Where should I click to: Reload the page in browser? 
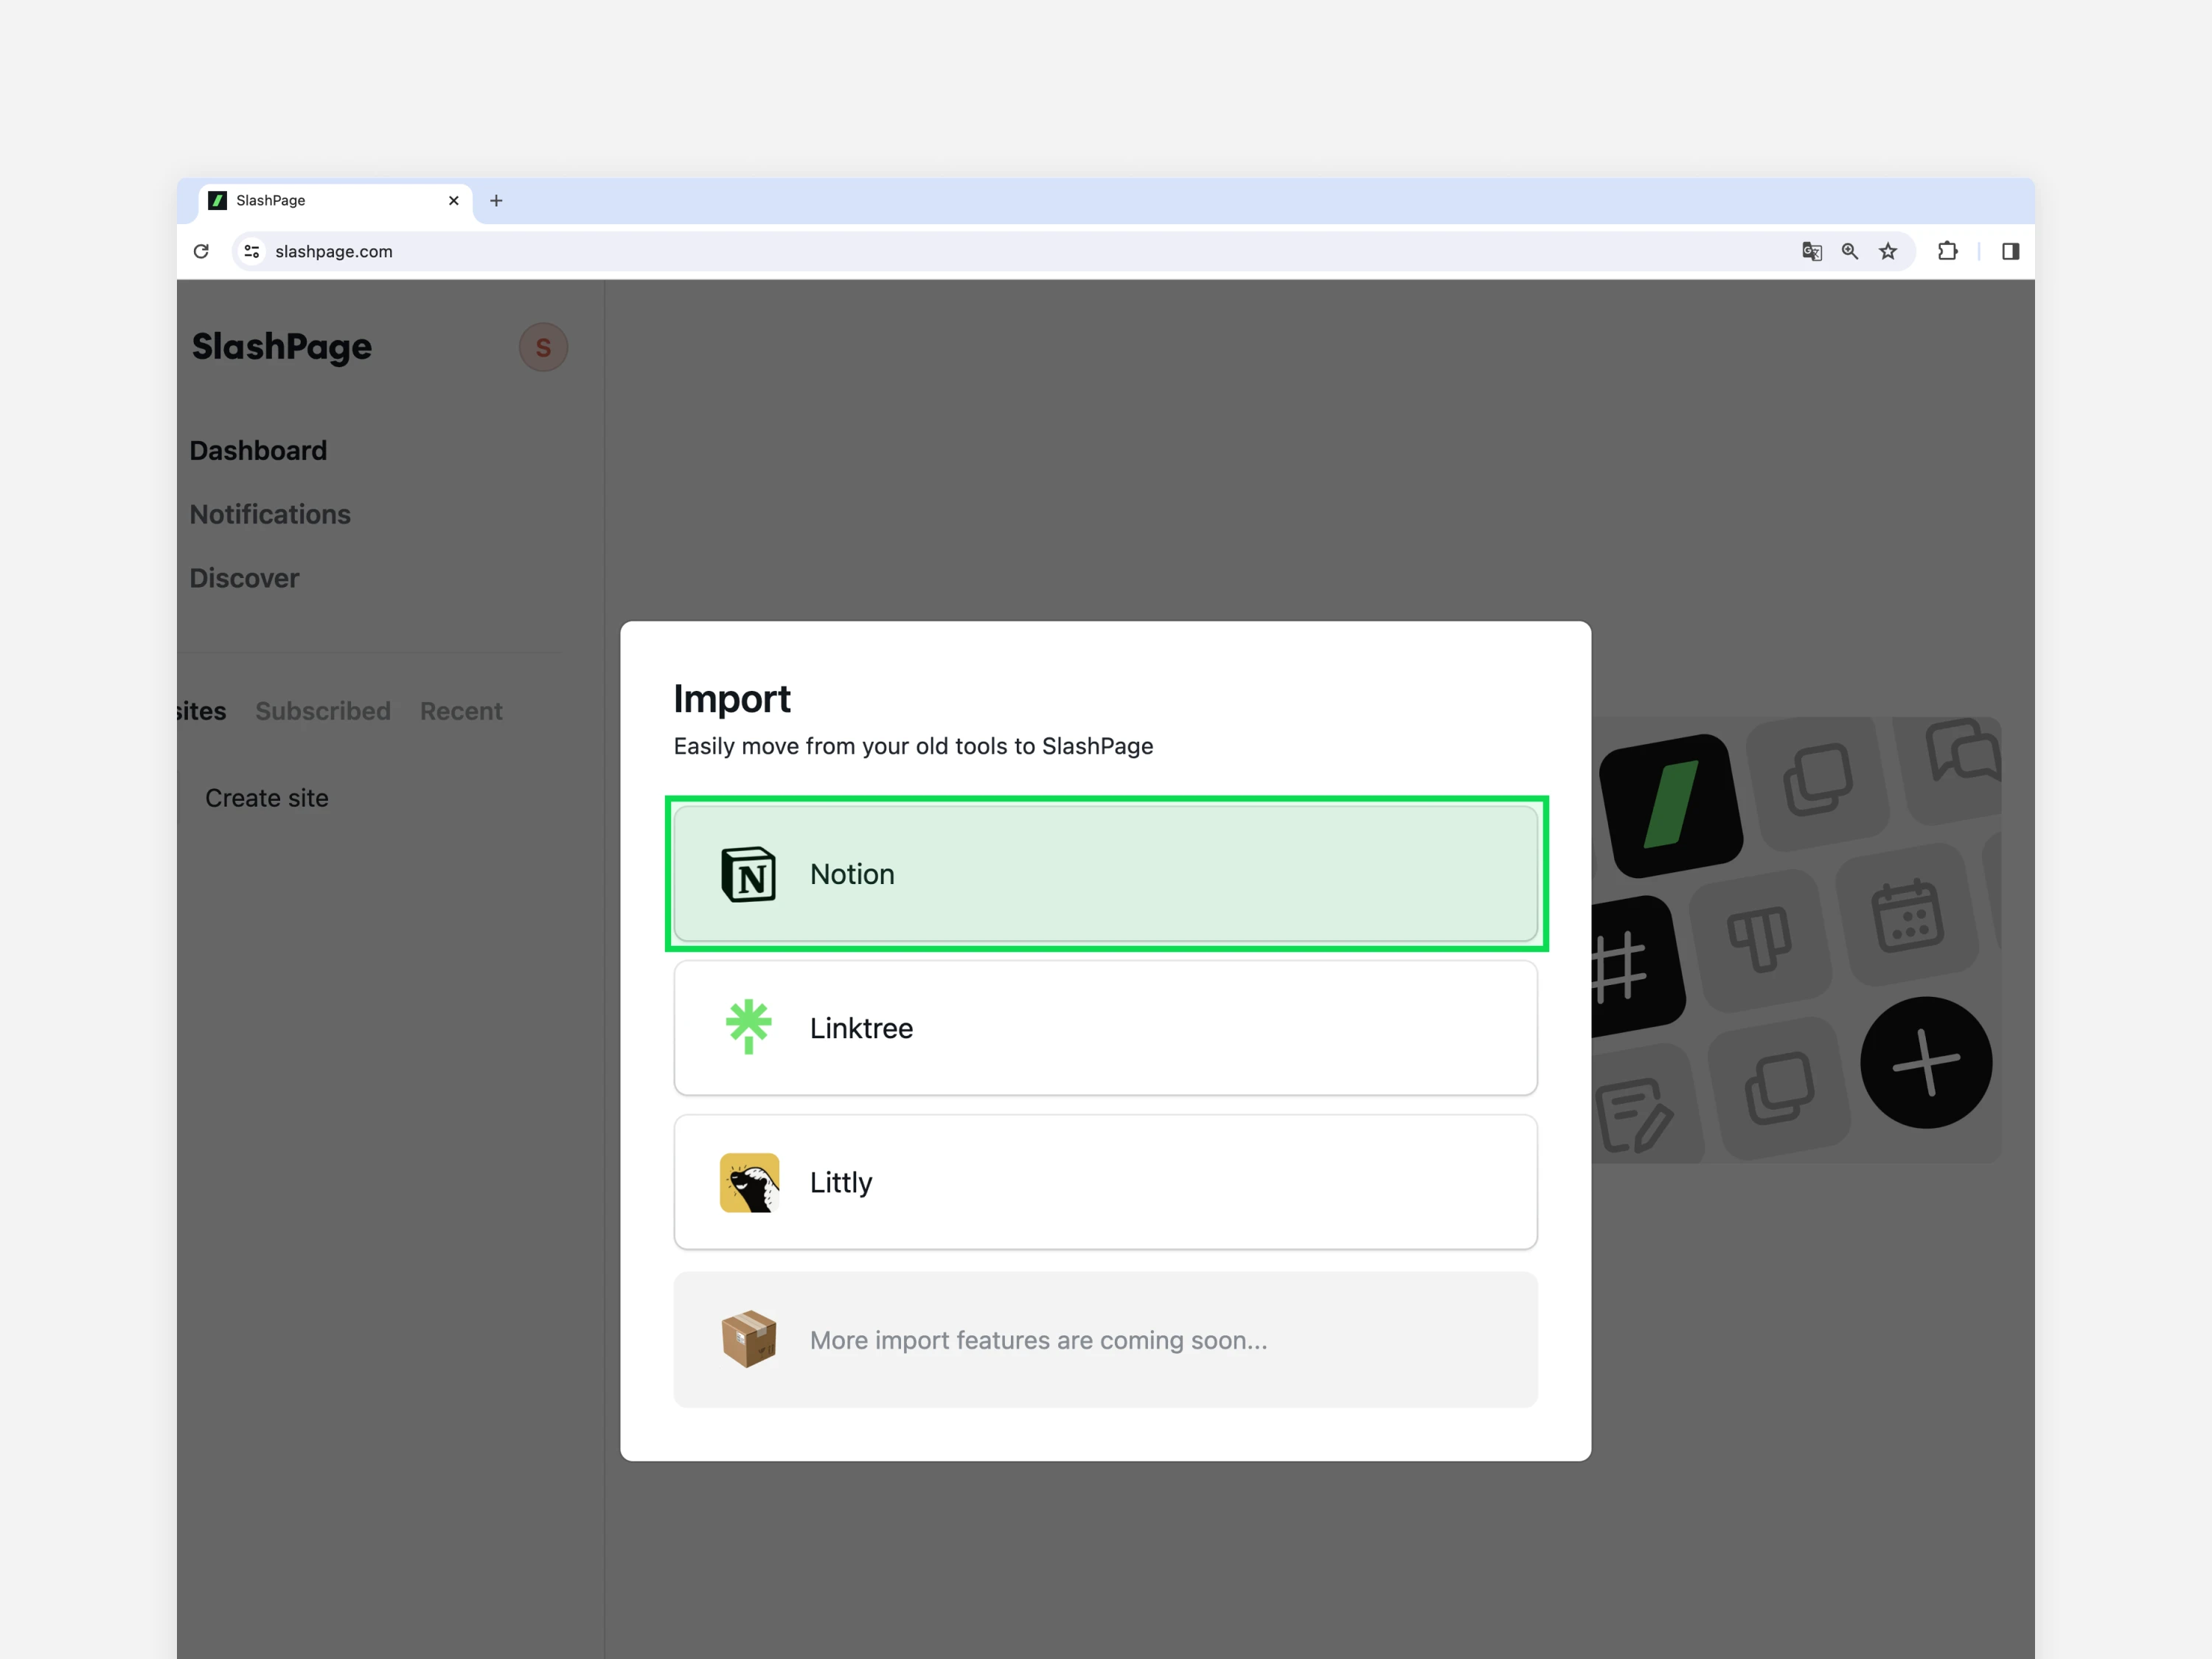point(201,251)
